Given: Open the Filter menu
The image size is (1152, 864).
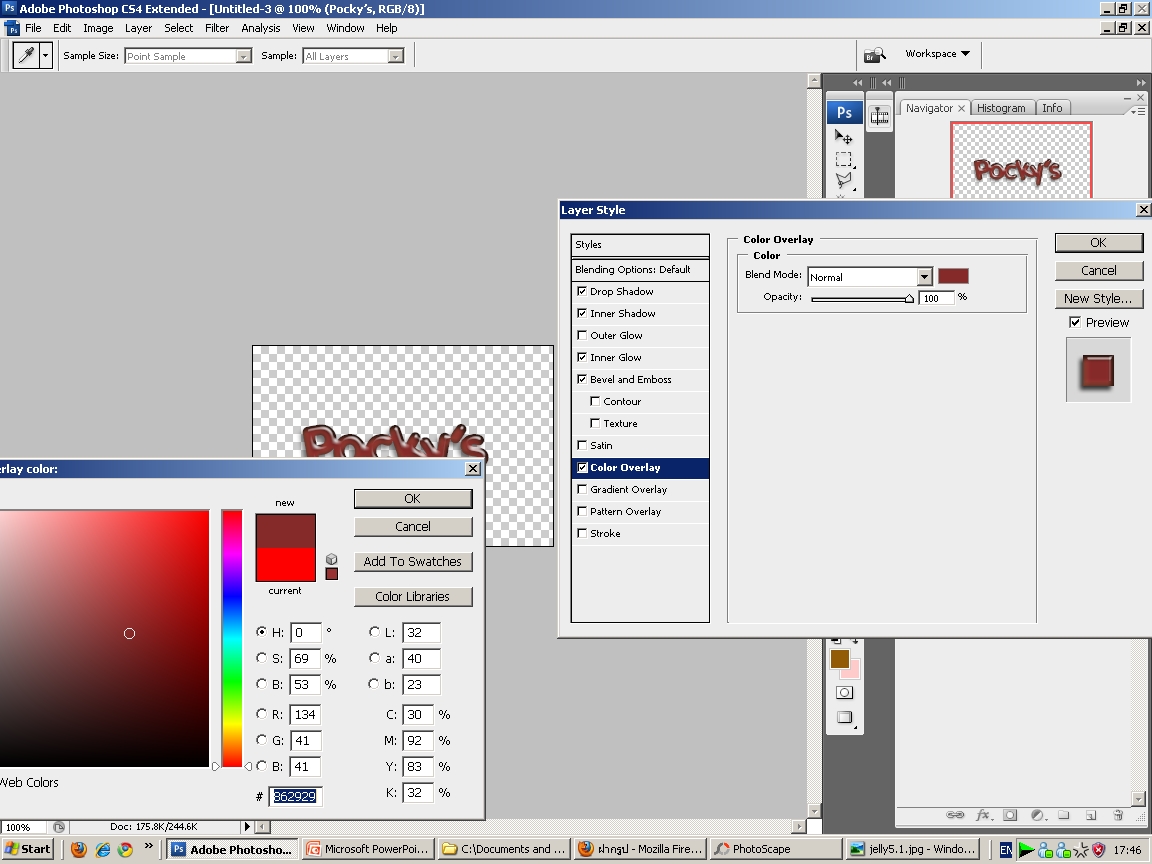Looking at the screenshot, I should (217, 28).
